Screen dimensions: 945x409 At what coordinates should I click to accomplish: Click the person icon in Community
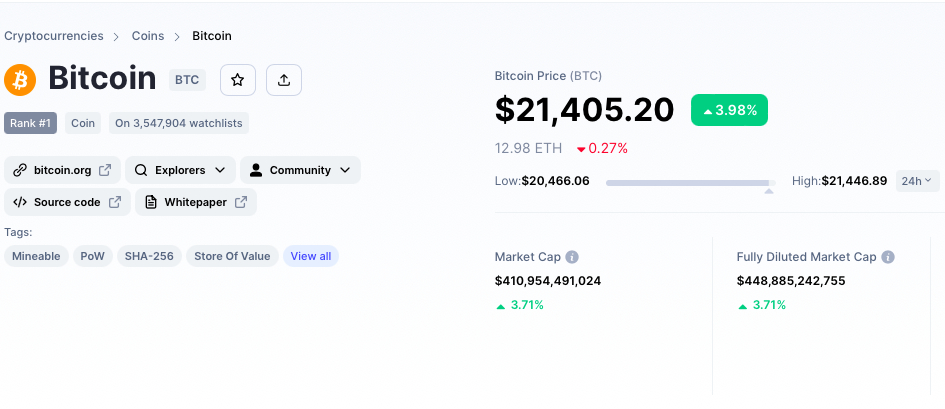pyautogui.click(x=256, y=170)
